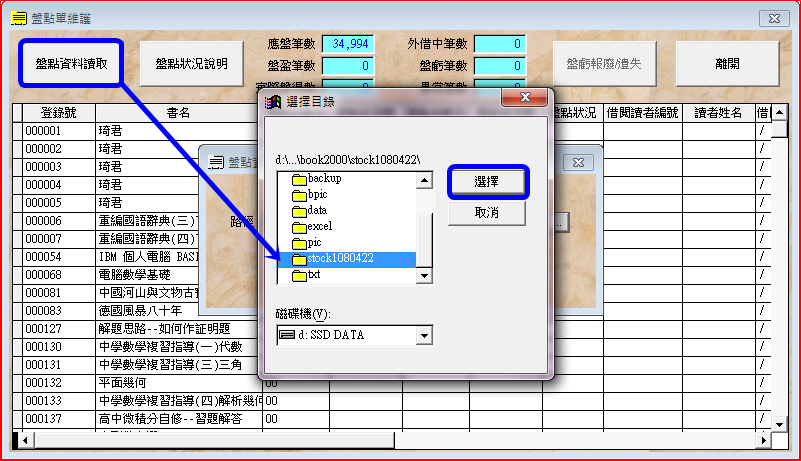Click the current path d:\...\book2000\stock1080422\
The width and height of the screenshot is (801, 461).
tap(348, 159)
